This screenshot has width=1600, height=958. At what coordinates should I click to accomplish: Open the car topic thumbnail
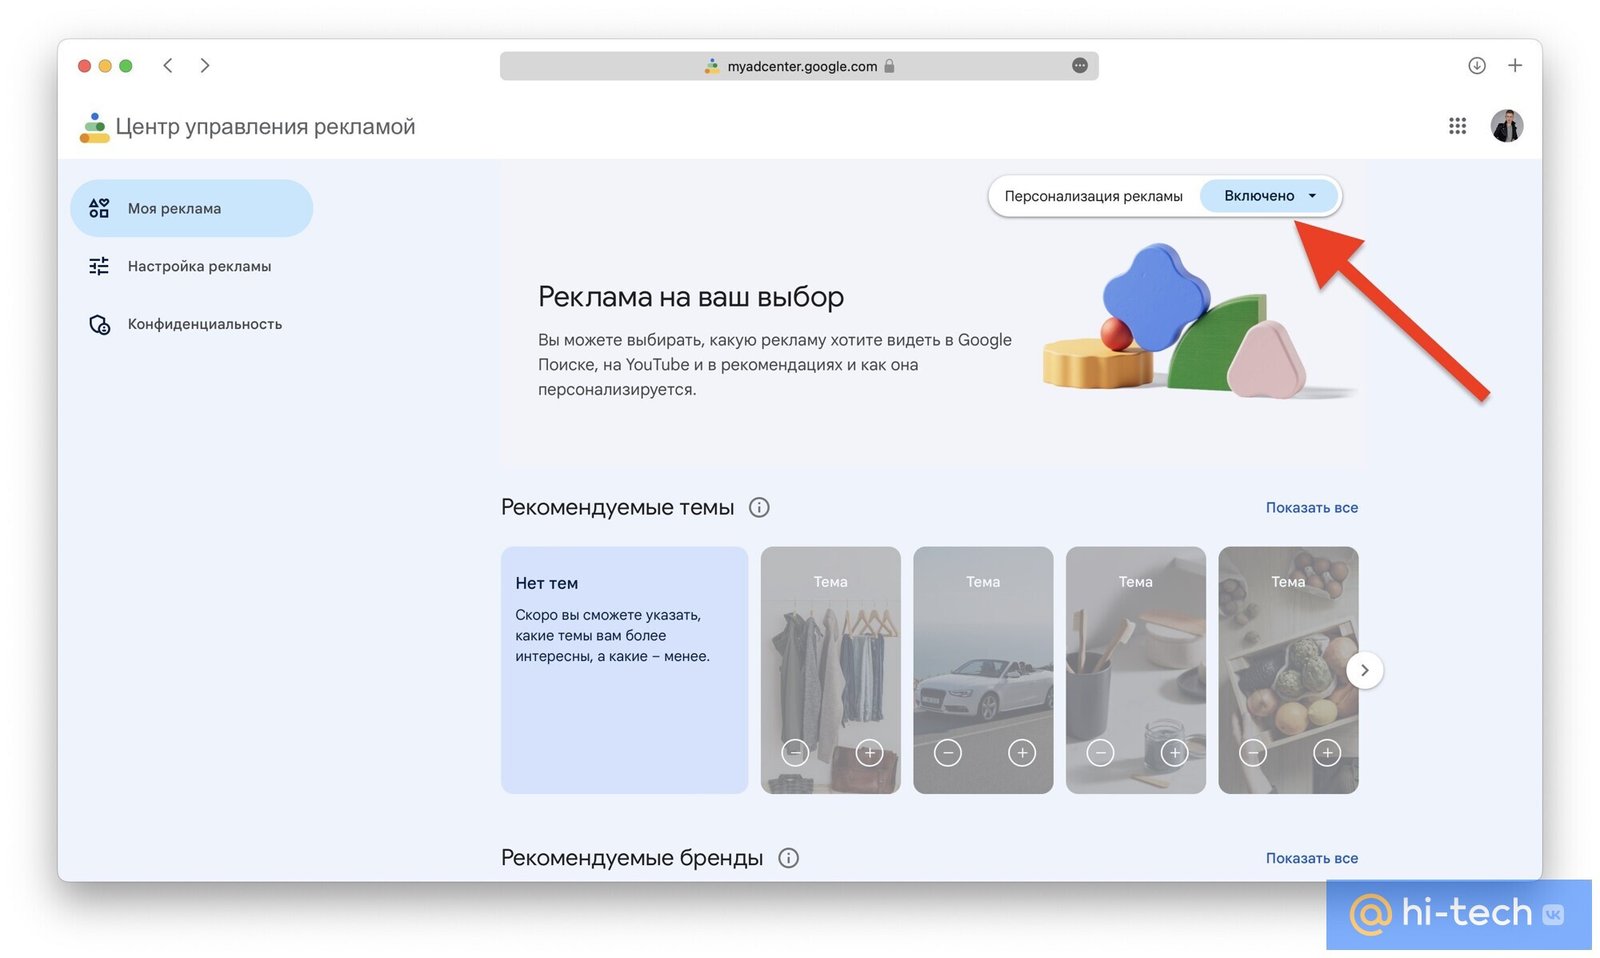(x=983, y=670)
